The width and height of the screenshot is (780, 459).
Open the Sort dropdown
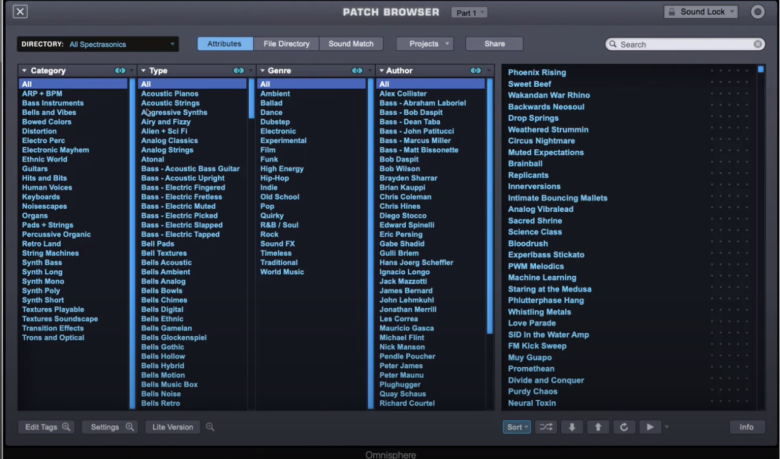(517, 427)
